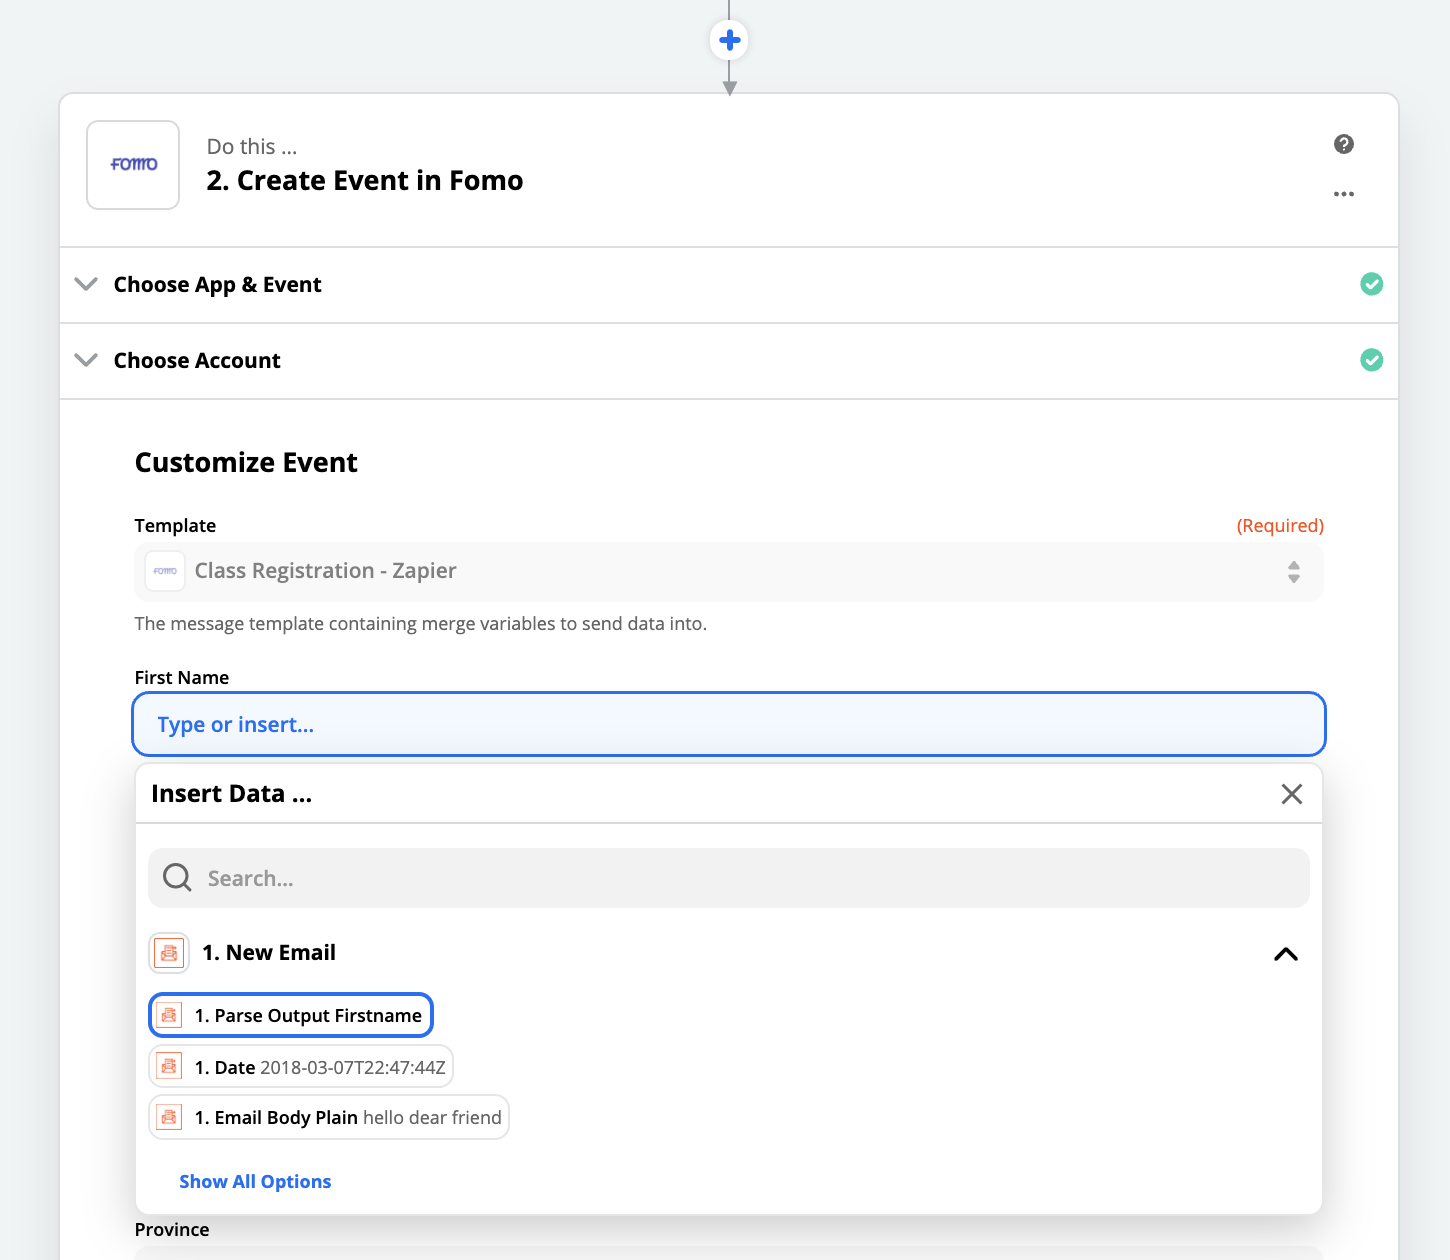
Task: Click Choose Account green checkmark
Action: coord(1372,360)
